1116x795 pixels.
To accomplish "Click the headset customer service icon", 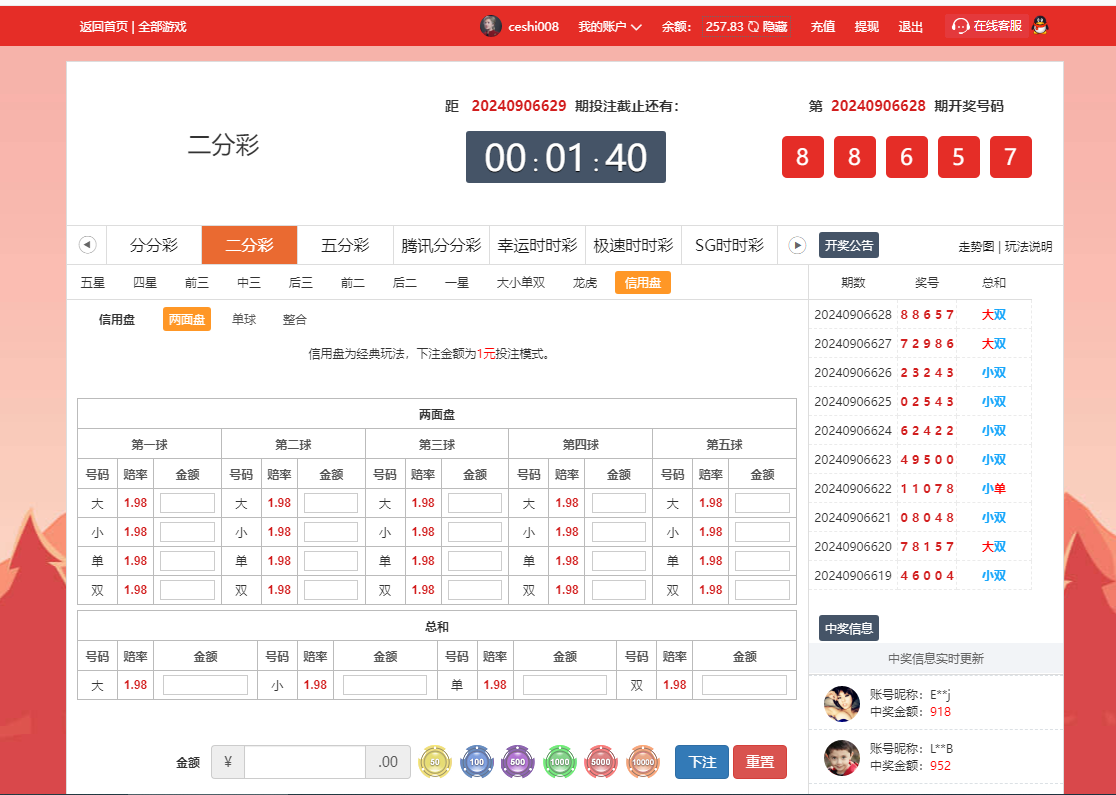I will [x=961, y=26].
